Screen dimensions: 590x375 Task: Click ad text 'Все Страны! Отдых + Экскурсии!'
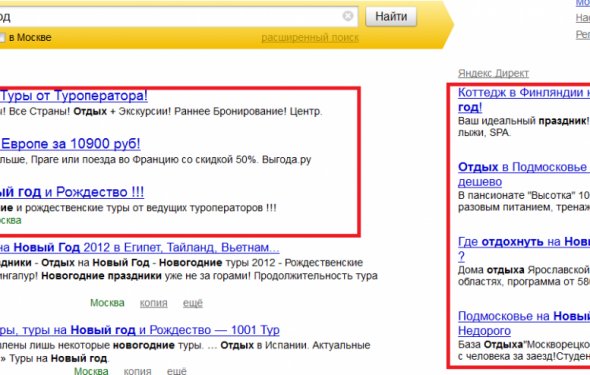pyautogui.click(x=90, y=111)
